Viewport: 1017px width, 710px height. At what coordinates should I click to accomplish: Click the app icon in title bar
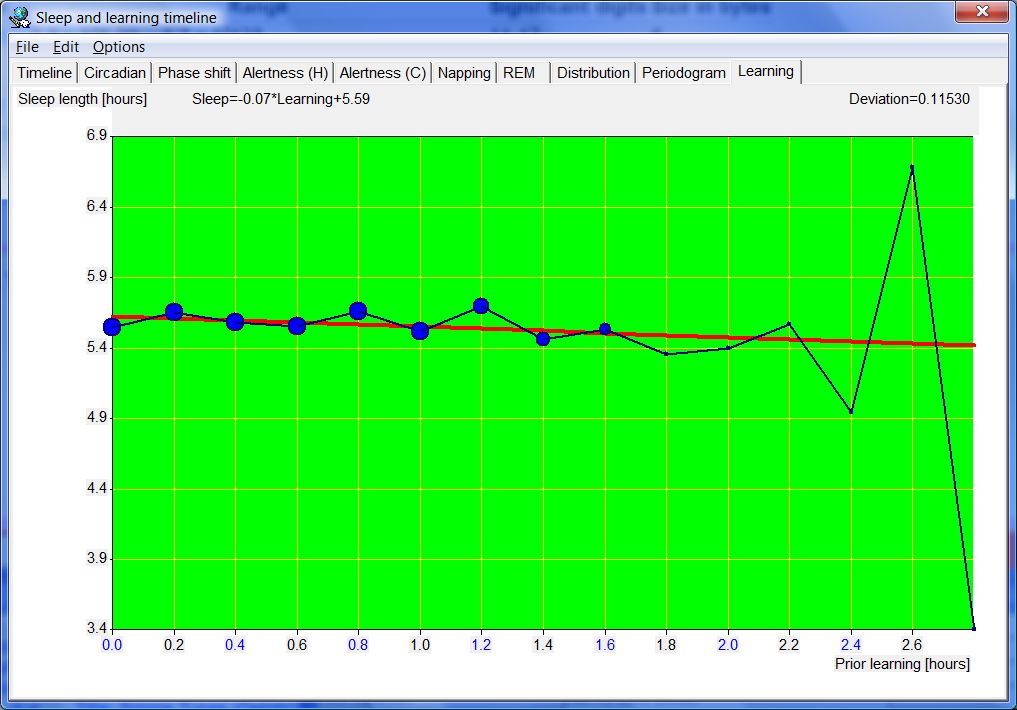pos(19,17)
